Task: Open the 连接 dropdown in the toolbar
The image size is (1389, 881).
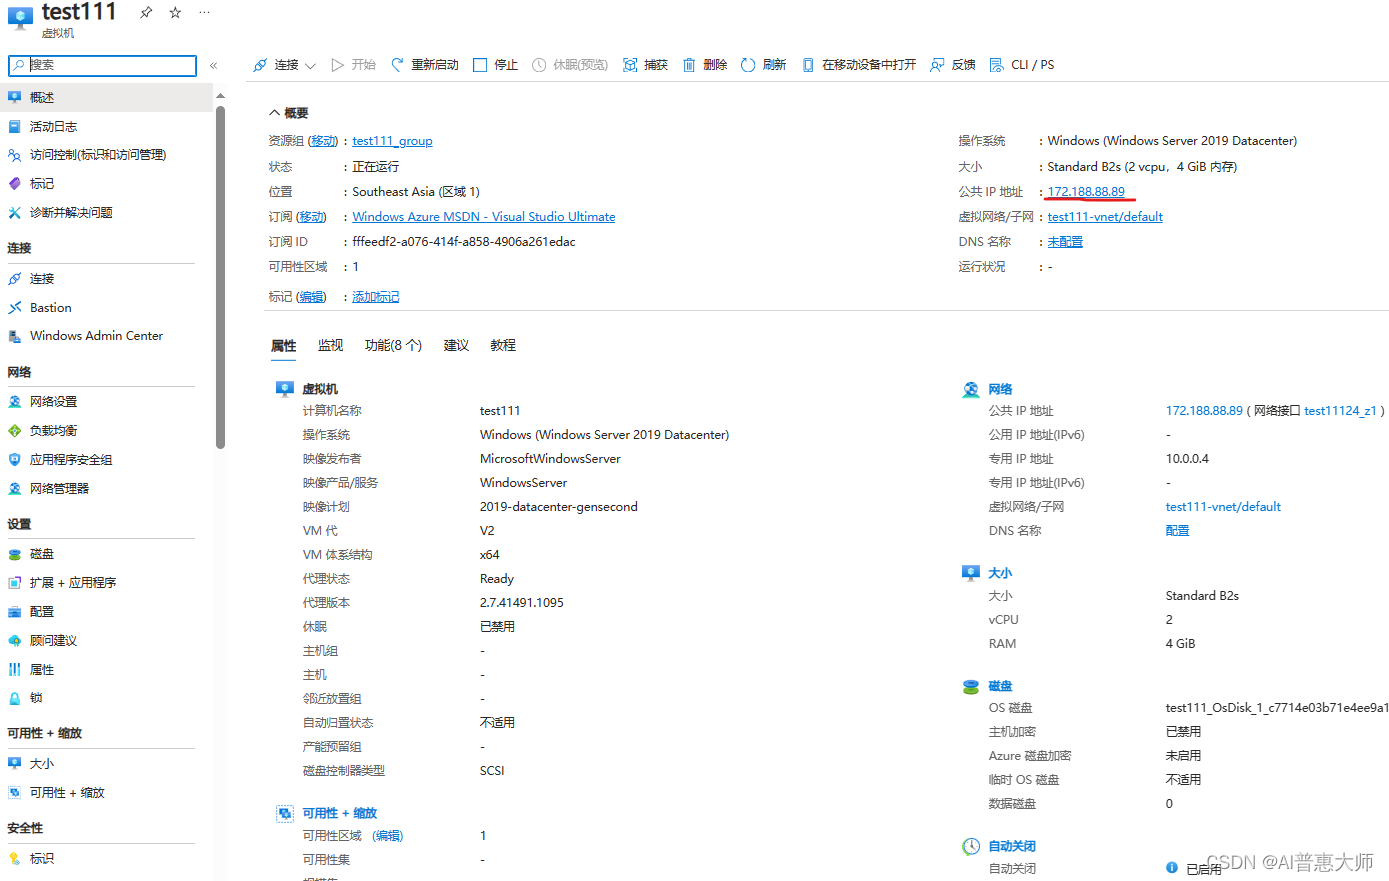Action: coord(284,65)
